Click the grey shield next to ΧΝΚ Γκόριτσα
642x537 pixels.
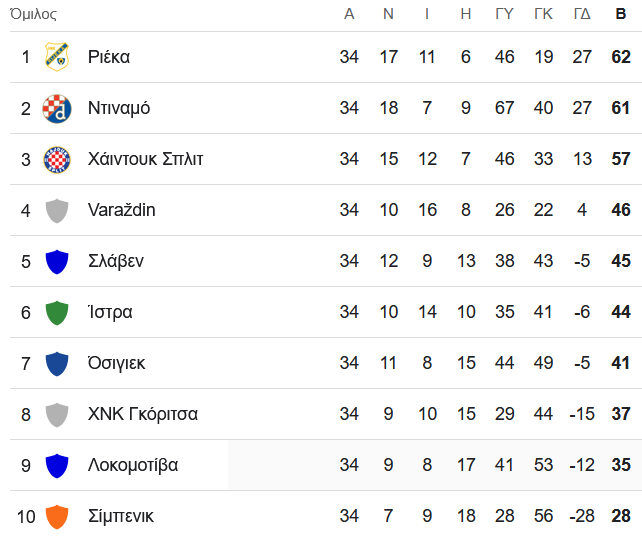pos(57,414)
